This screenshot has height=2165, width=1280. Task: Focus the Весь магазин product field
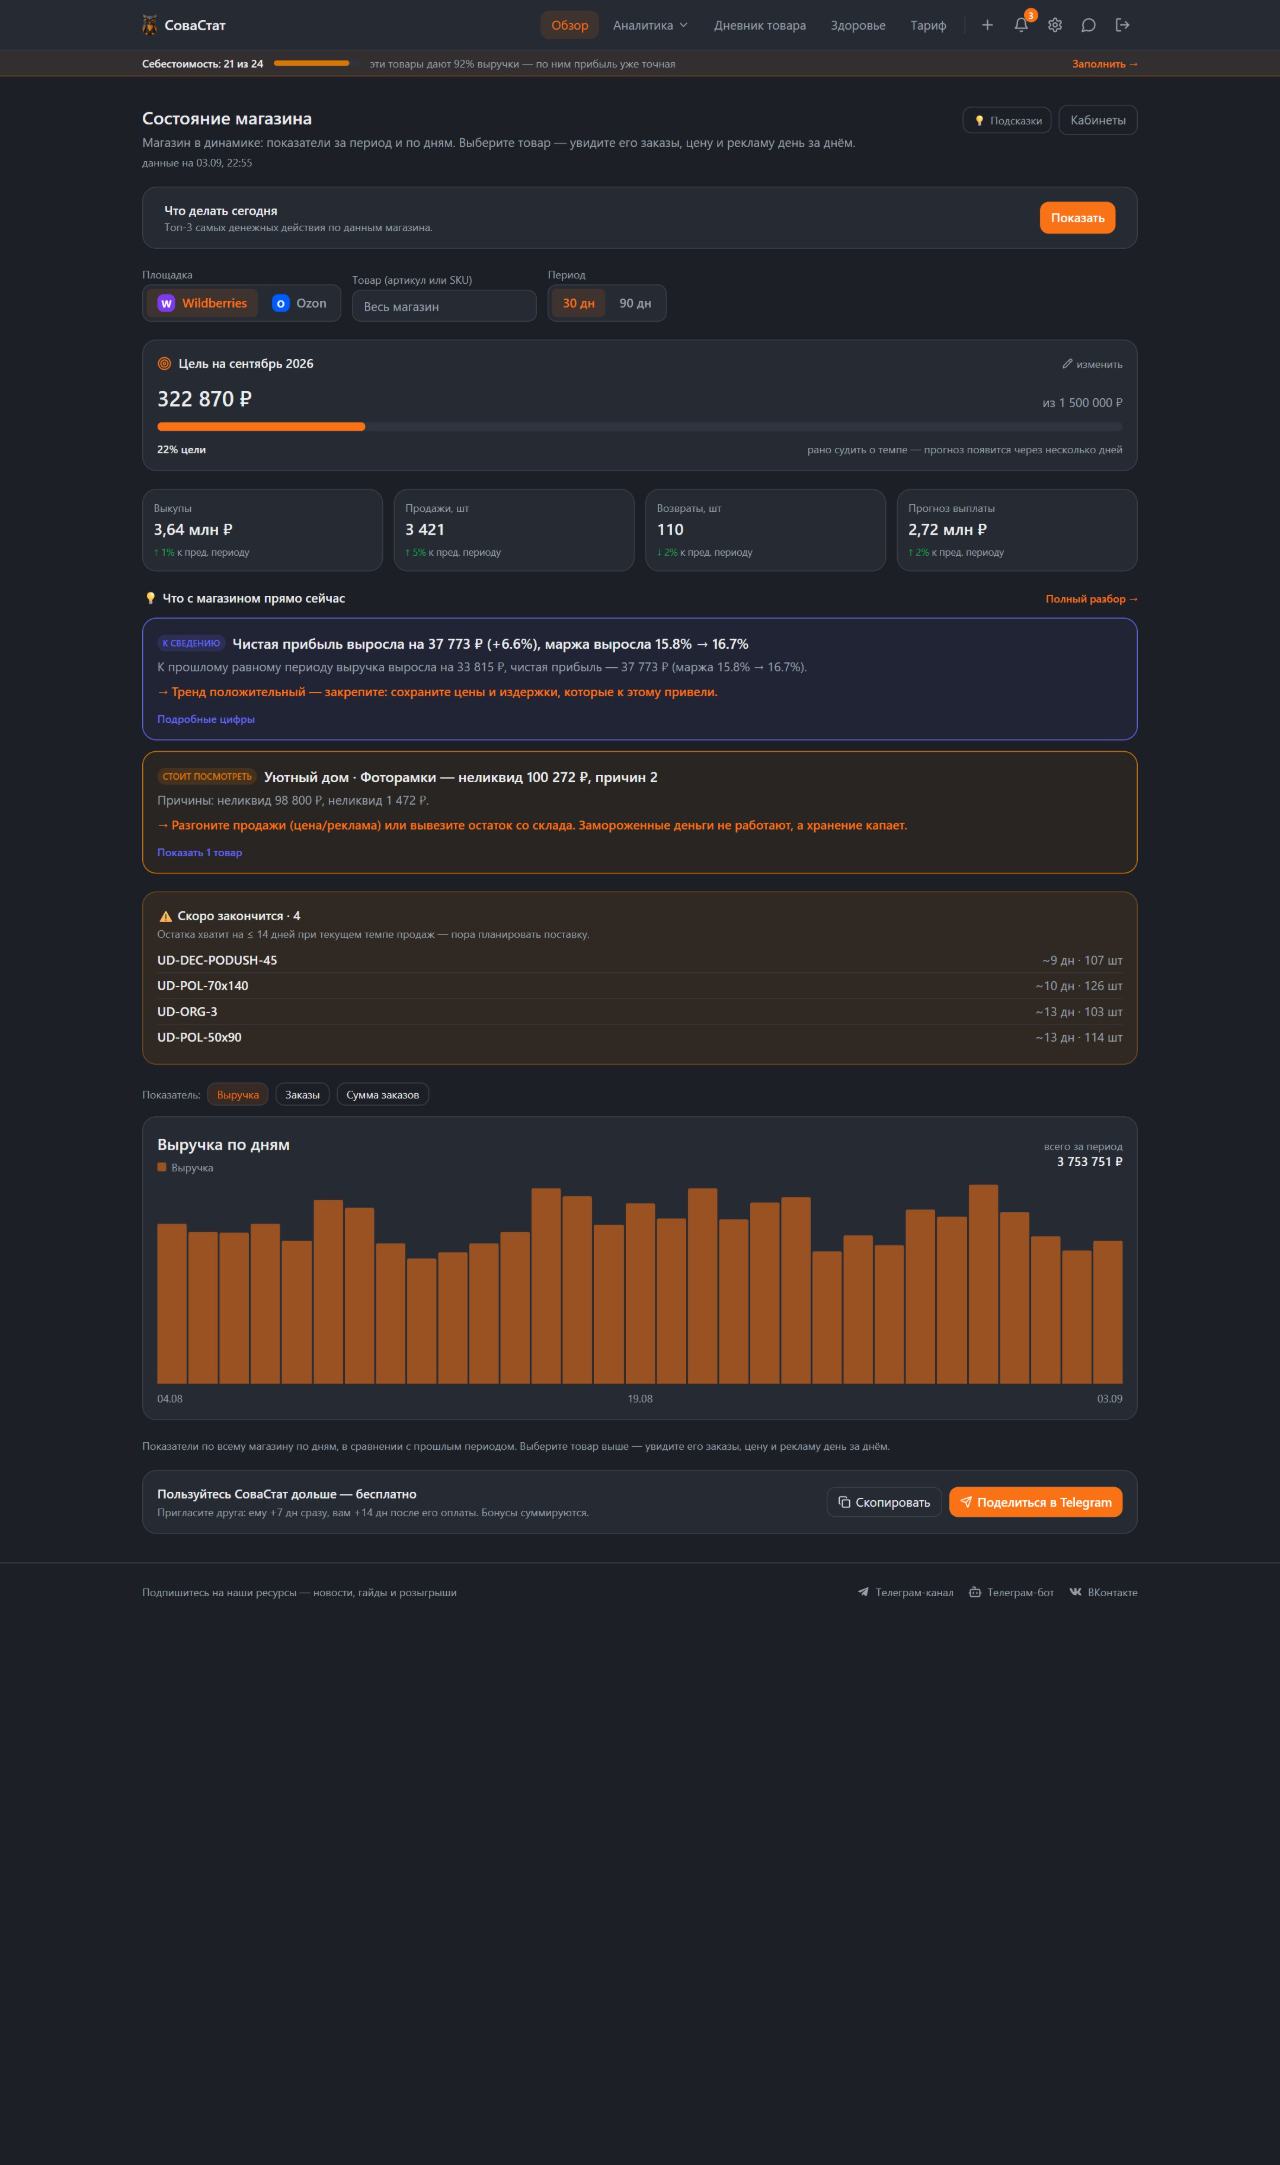click(444, 306)
